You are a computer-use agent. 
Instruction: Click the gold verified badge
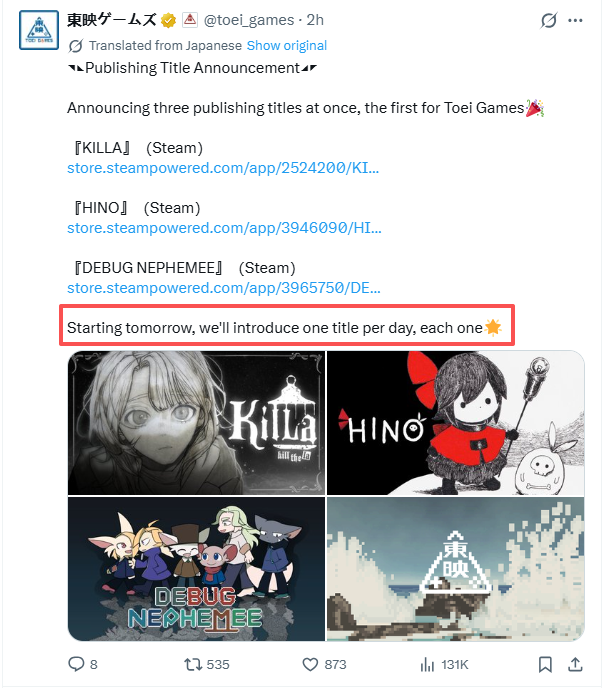(x=168, y=20)
